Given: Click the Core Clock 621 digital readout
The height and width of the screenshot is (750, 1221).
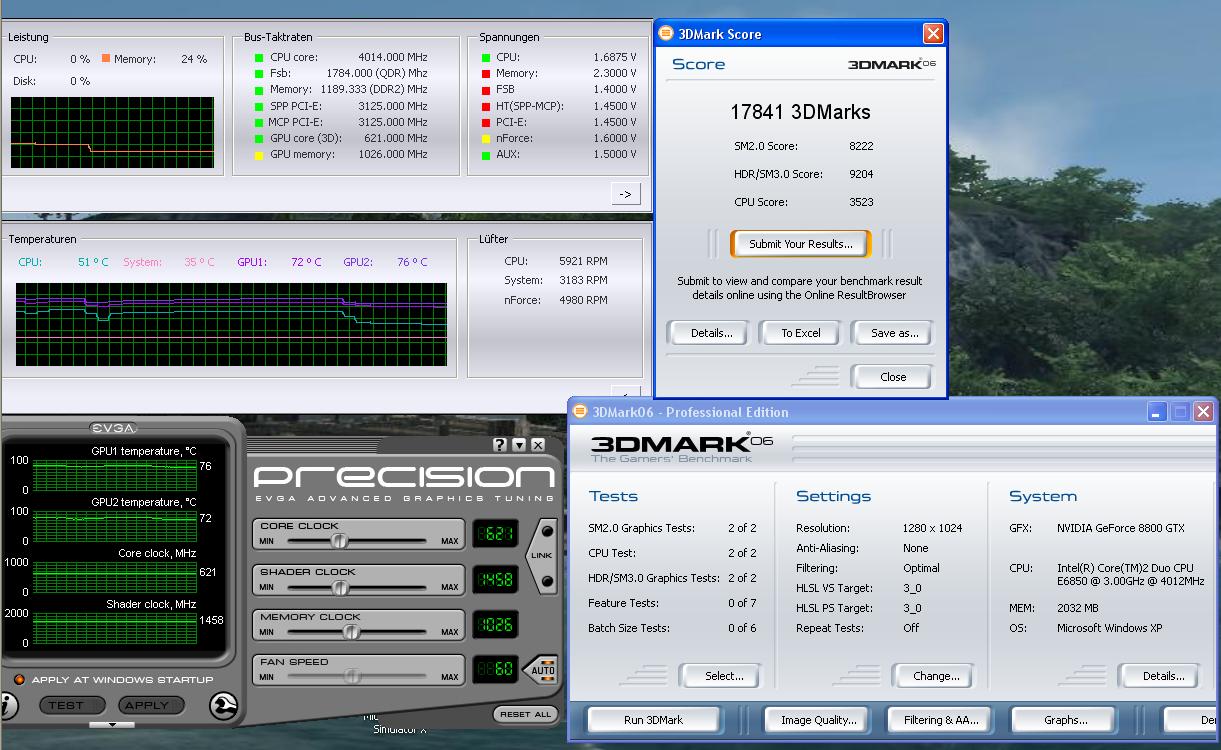Looking at the screenshot, I should pyautogui.click(x=495, y=534).
